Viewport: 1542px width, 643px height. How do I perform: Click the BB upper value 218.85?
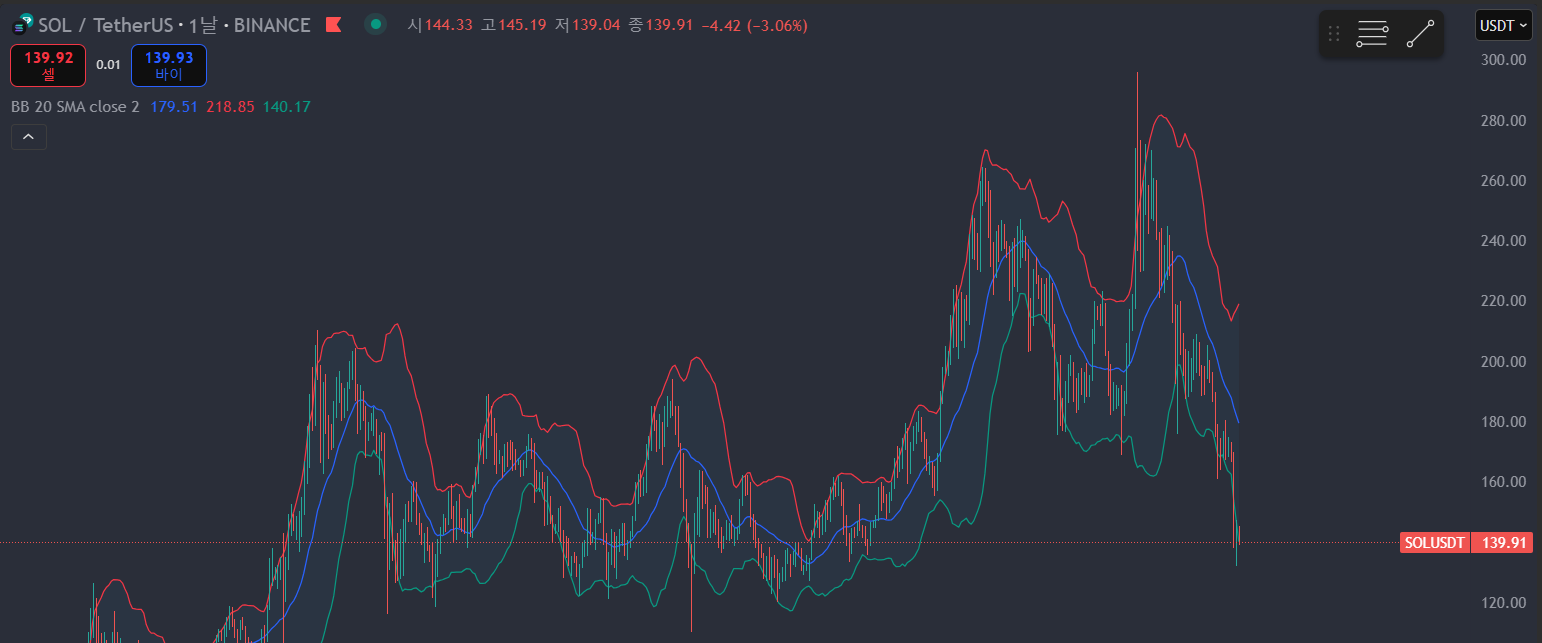tap(230, 106)
